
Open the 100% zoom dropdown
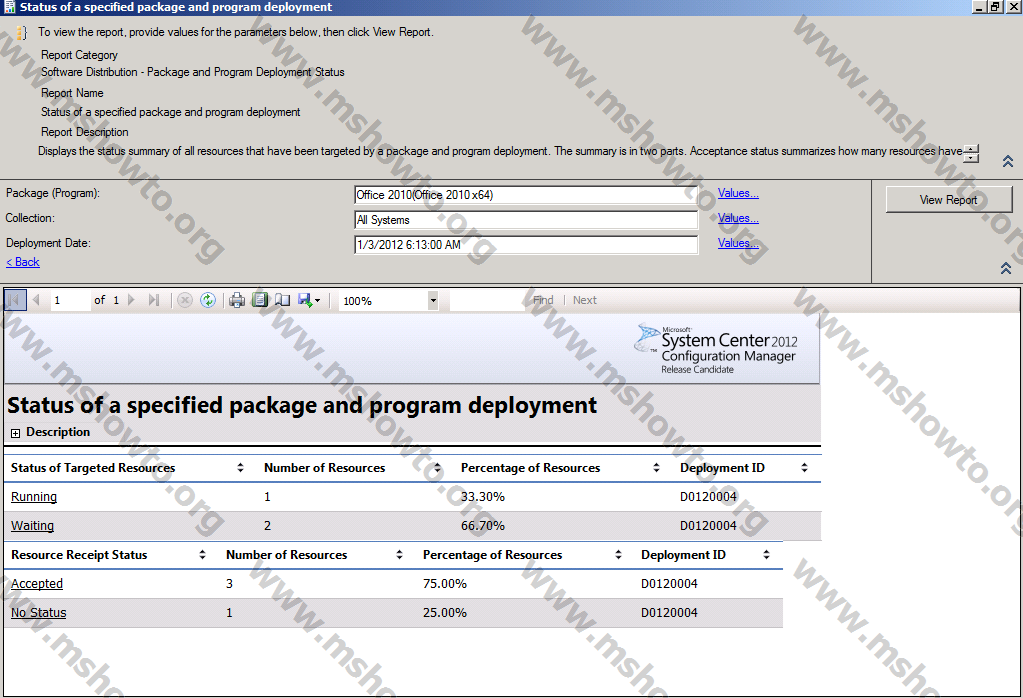[433, 301]
